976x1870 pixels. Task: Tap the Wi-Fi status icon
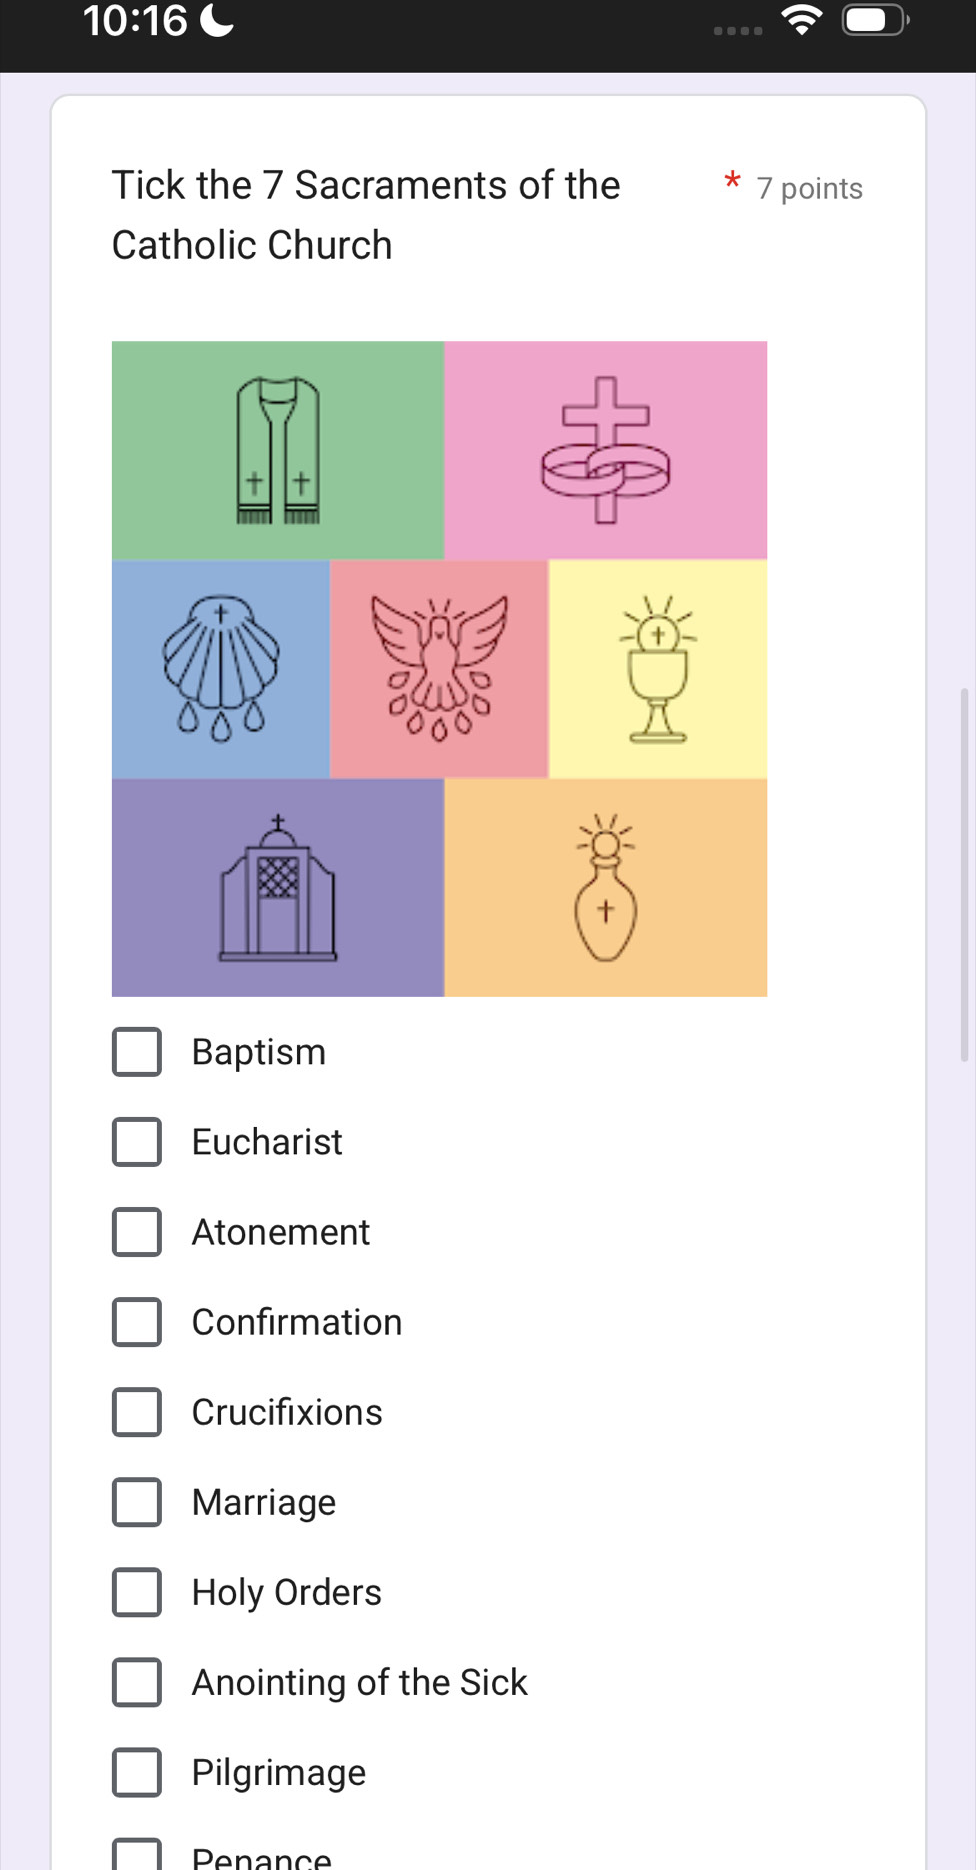[x=801, y=20]
